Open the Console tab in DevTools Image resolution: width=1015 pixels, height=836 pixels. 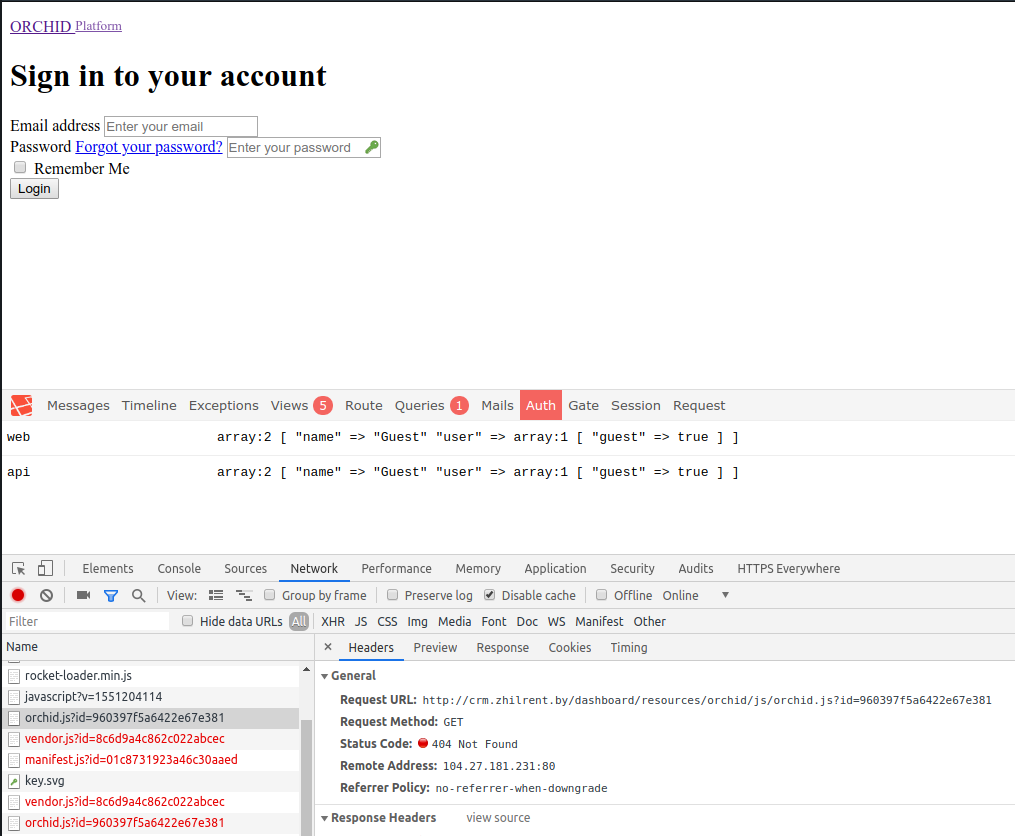click(x=179, y=568)
